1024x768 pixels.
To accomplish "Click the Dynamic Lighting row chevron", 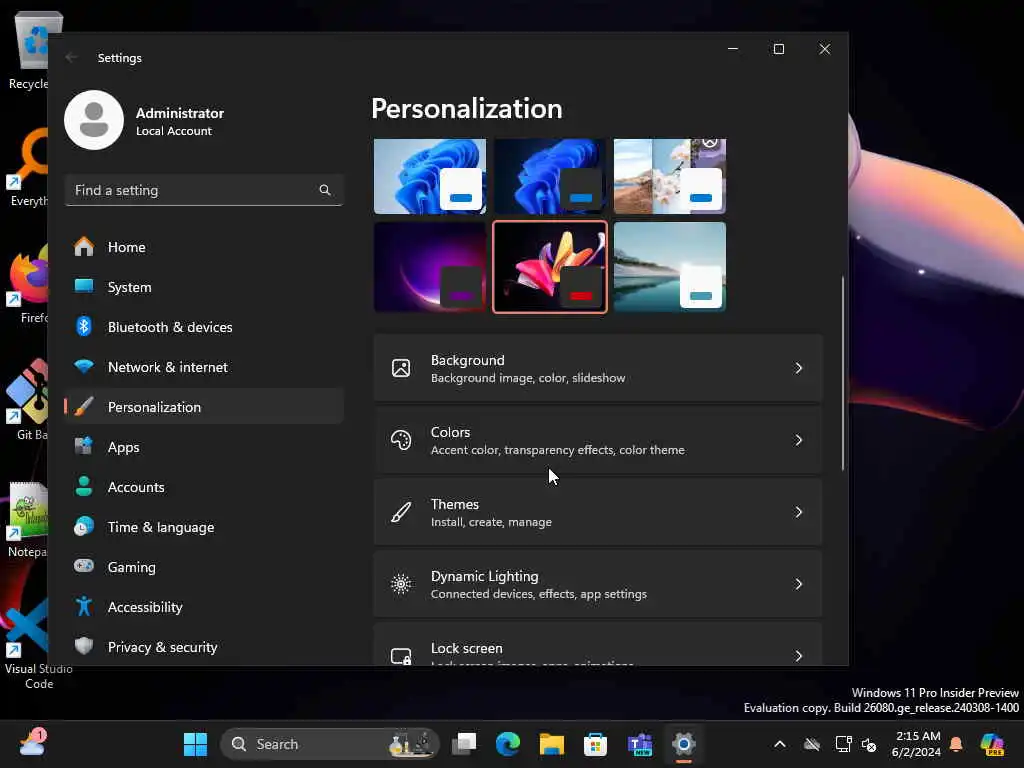I will tap(798, 584).
